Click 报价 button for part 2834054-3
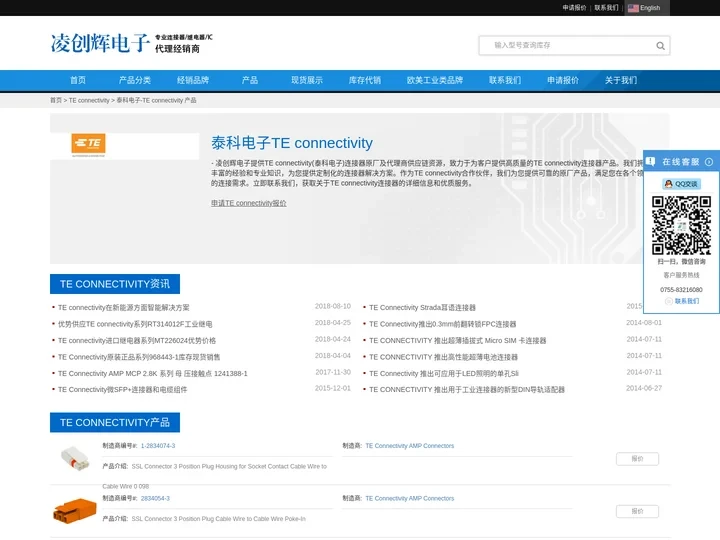The height and width of the screenshot is (540, 720). click(637, 511)
